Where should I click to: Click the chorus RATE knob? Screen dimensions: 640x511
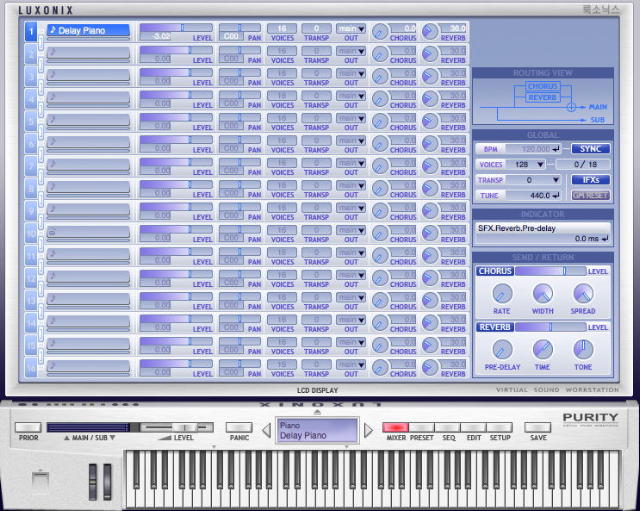[502, 293]
